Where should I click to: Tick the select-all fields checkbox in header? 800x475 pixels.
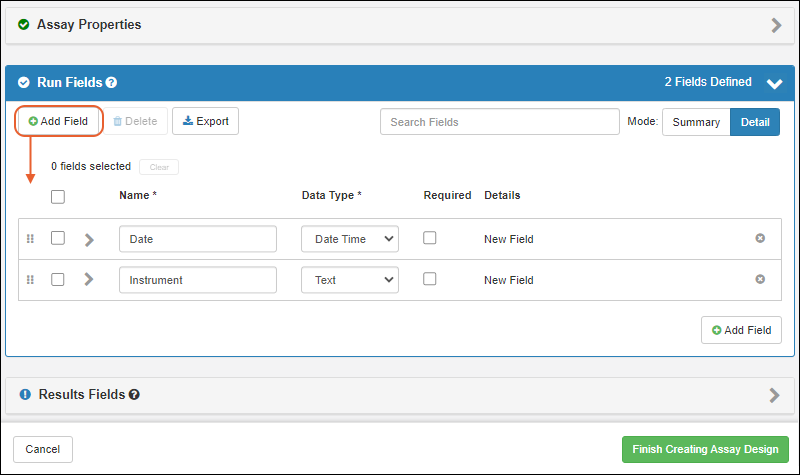tap(58, 197)
